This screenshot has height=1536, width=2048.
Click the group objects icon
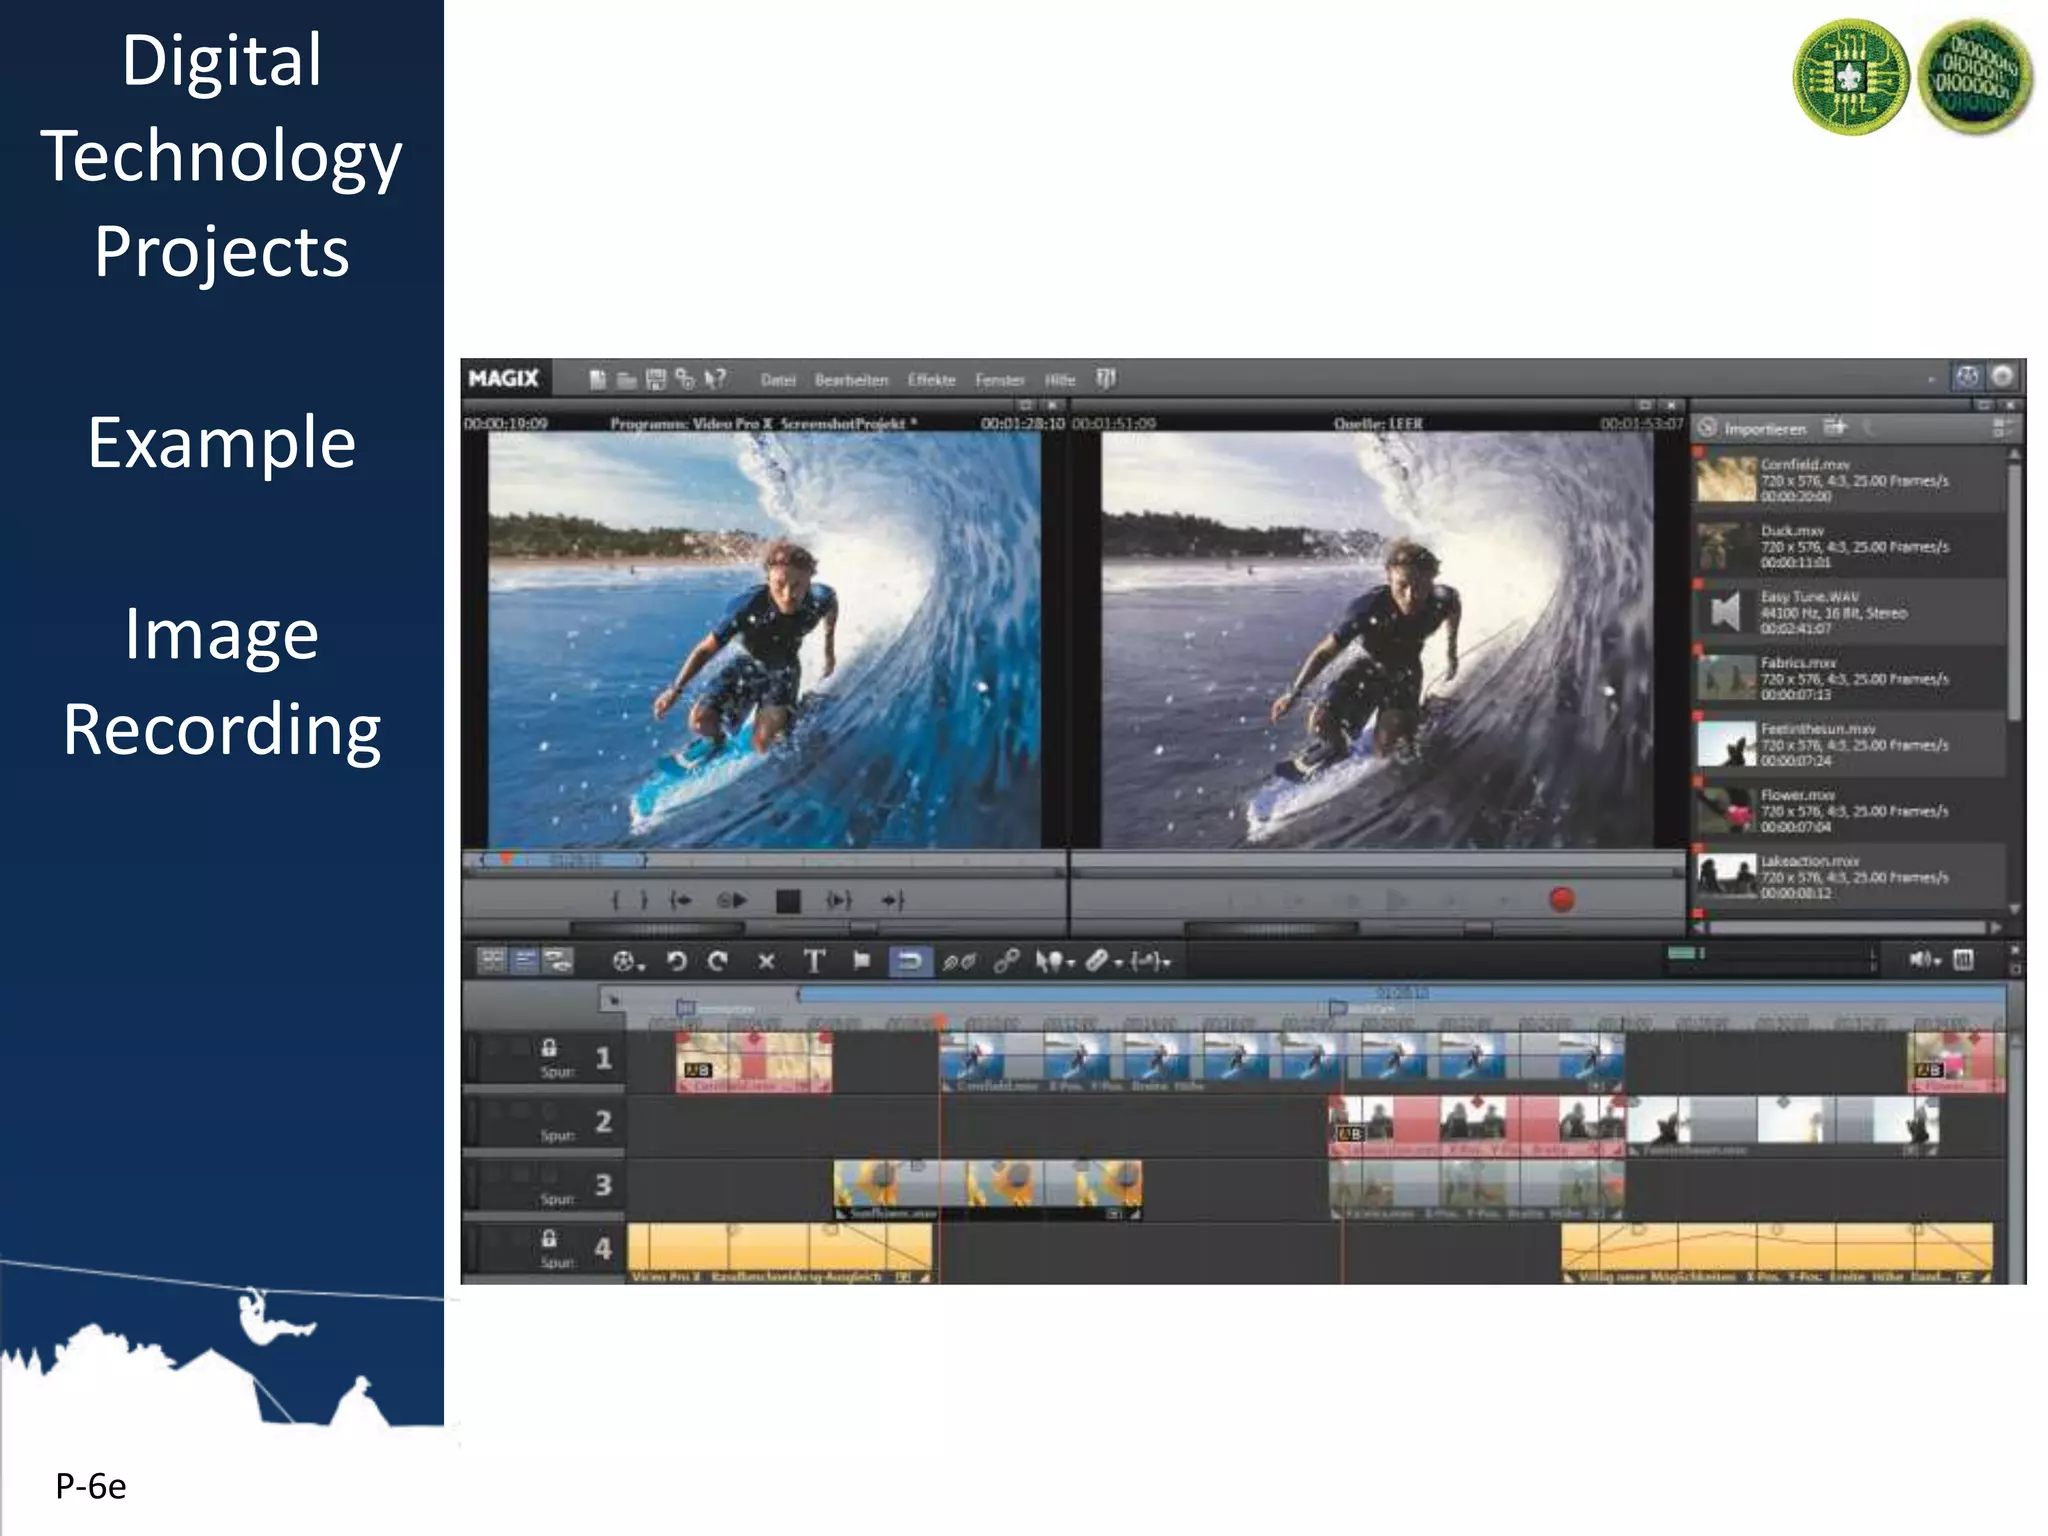click(x=960, y=962)
